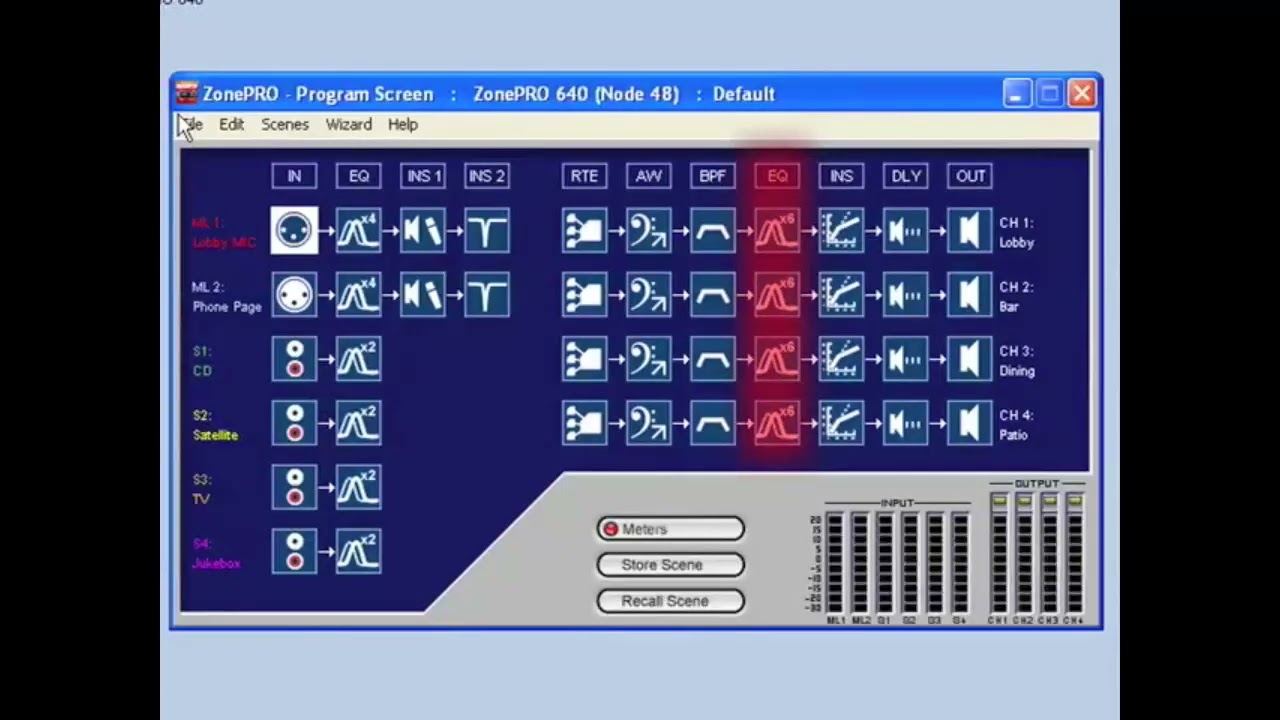This screenshot has width=1280, height=720.
Task: Open the CH 2 Bar output insert module
Action: [x=841, y=295]
